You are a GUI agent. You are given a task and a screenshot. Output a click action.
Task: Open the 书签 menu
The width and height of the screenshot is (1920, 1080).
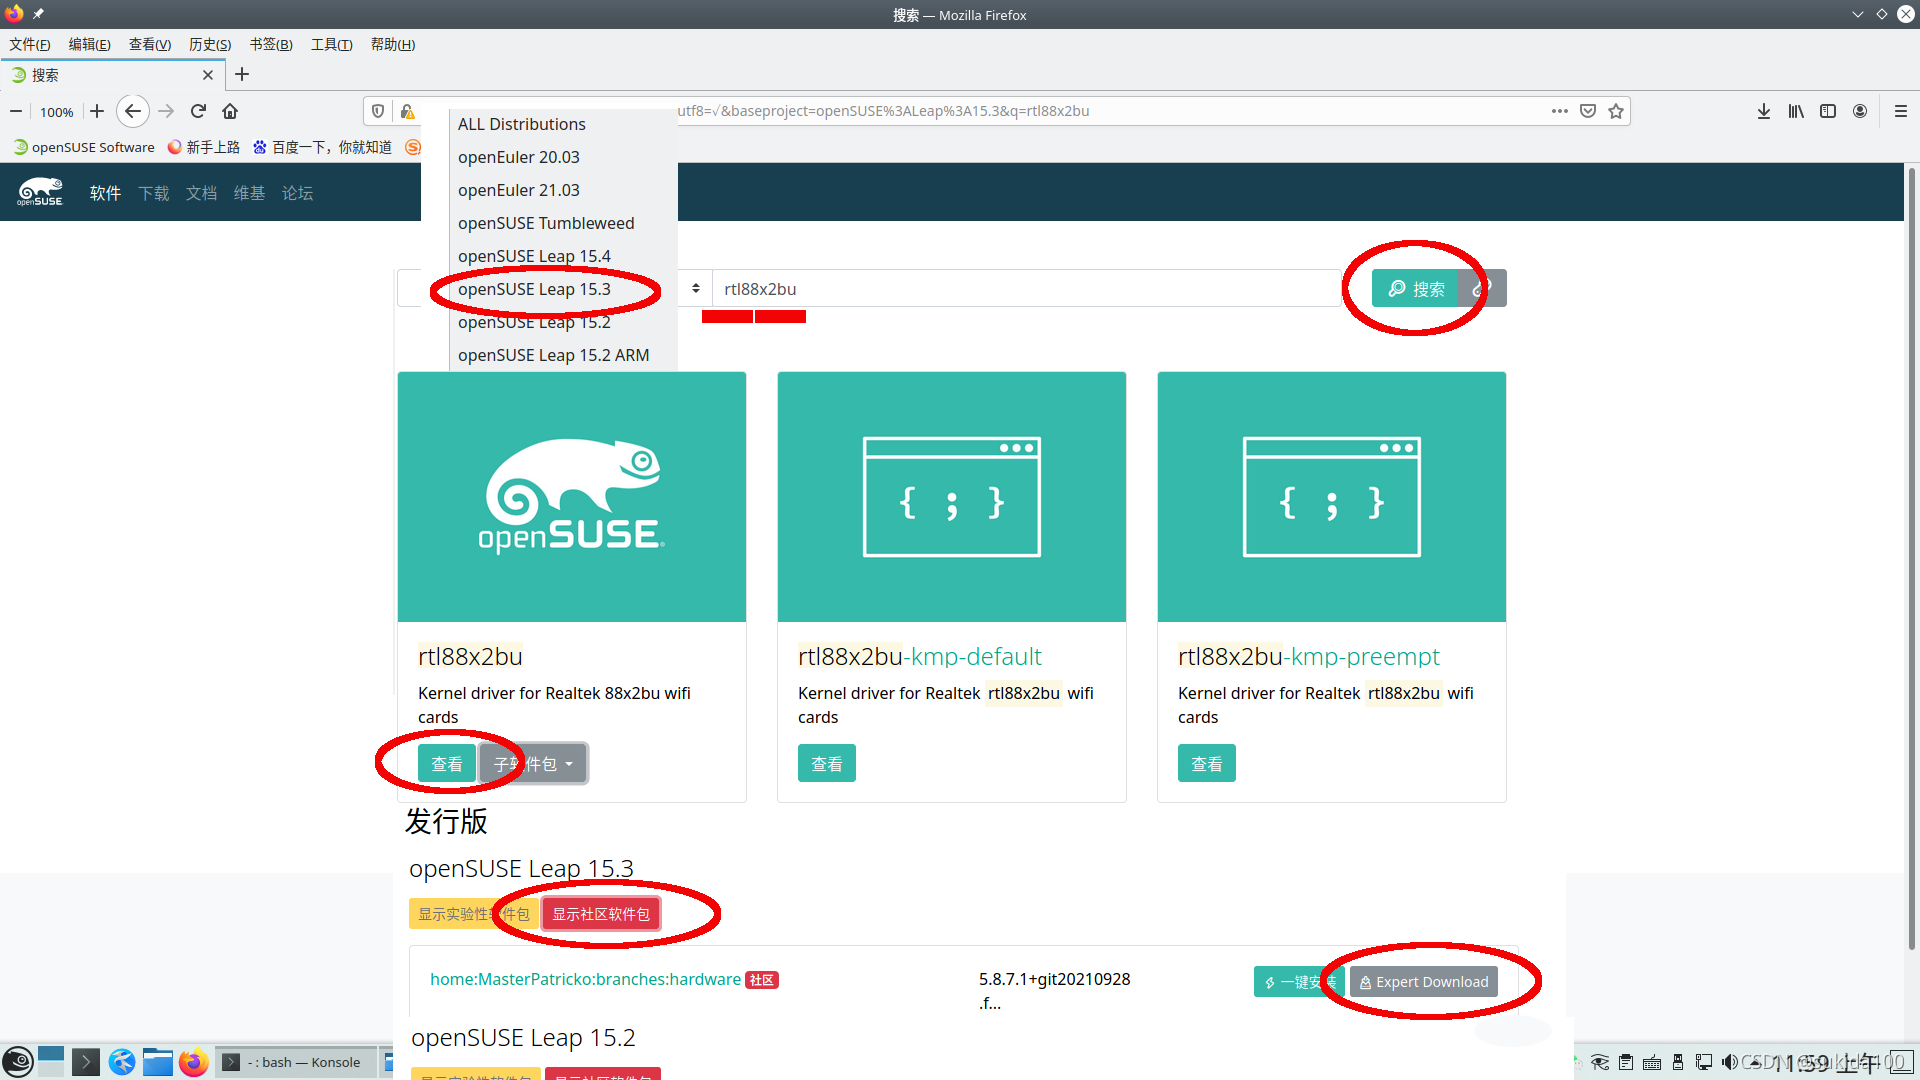tap(271, 44)
